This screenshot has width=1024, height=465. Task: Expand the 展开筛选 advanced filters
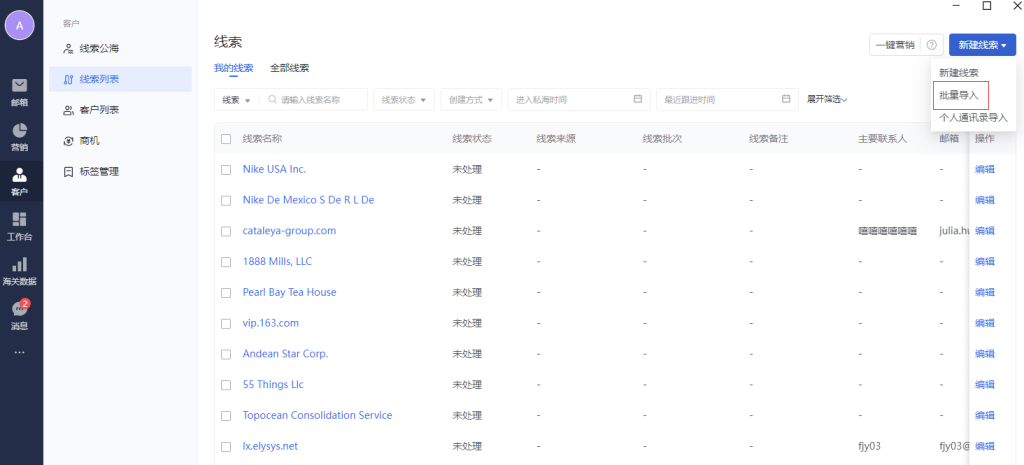click(827, 100)
